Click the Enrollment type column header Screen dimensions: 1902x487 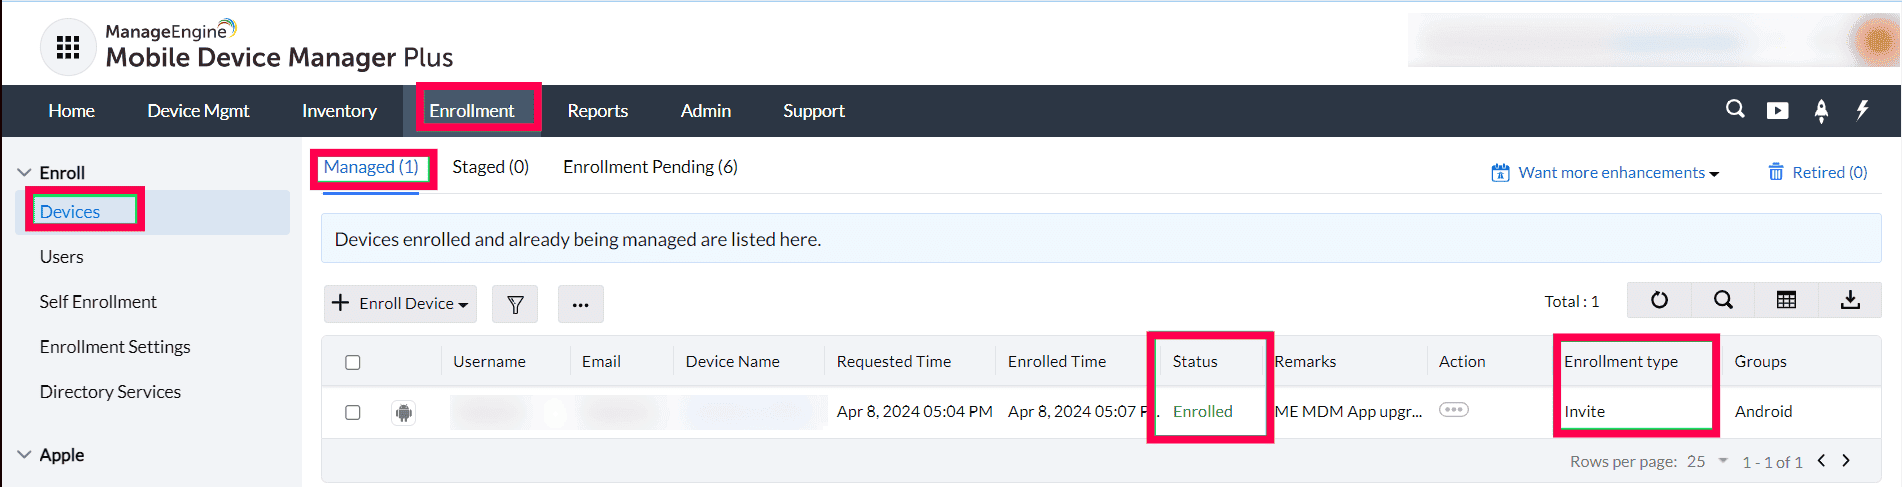(1621, 361)
